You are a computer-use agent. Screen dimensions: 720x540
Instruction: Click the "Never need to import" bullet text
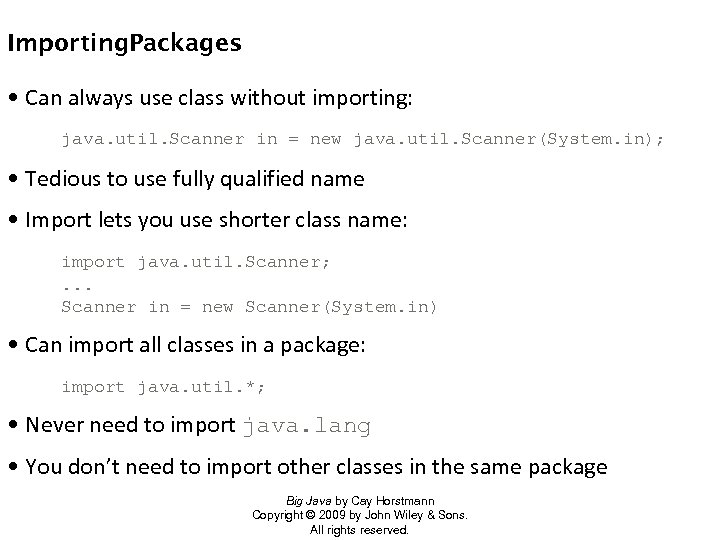pos(131,425)
